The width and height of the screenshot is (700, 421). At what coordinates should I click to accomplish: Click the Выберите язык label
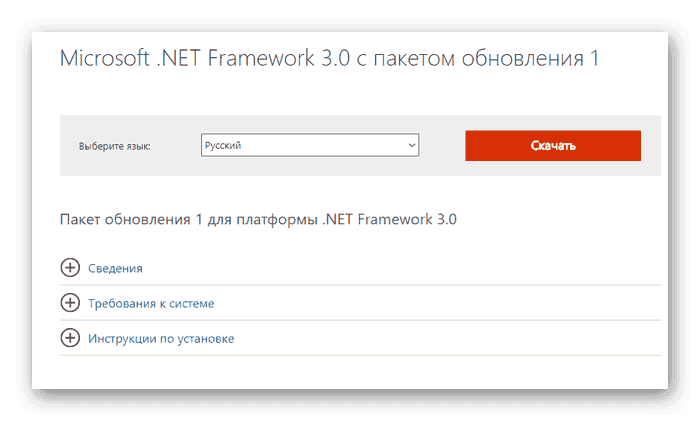pyautogui.click(x=115, y=146)
